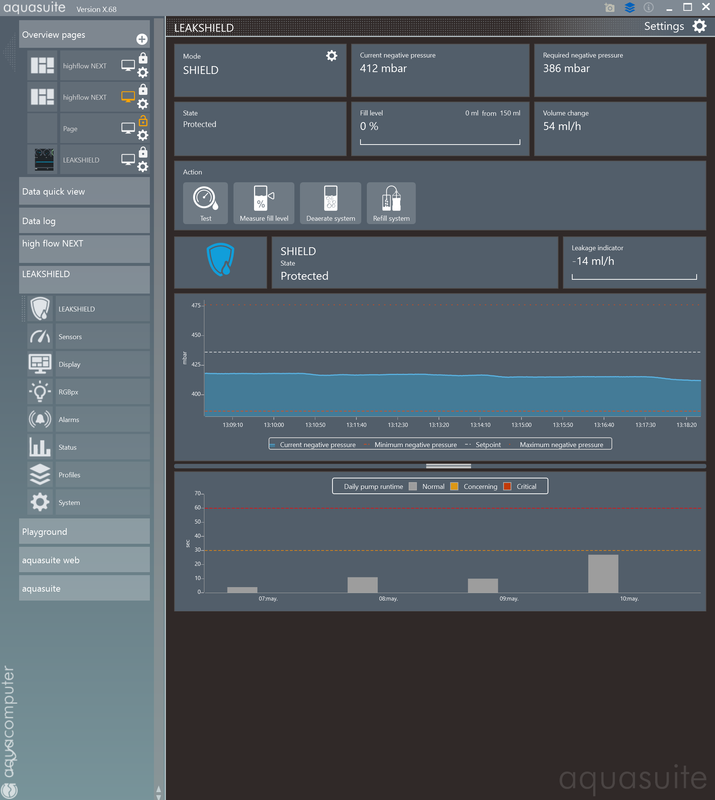Screen dimensions: 715x800
Task: Click the blue shield status icon
Action: [x=220, y=259]
